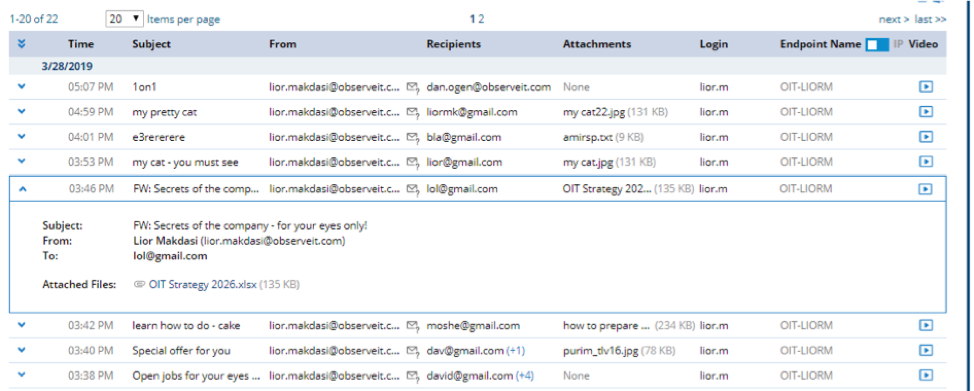Image resolution: width=974 pixels, height=391 pixels.
Task: Click the next > pagination link
Action: point(894,19)
